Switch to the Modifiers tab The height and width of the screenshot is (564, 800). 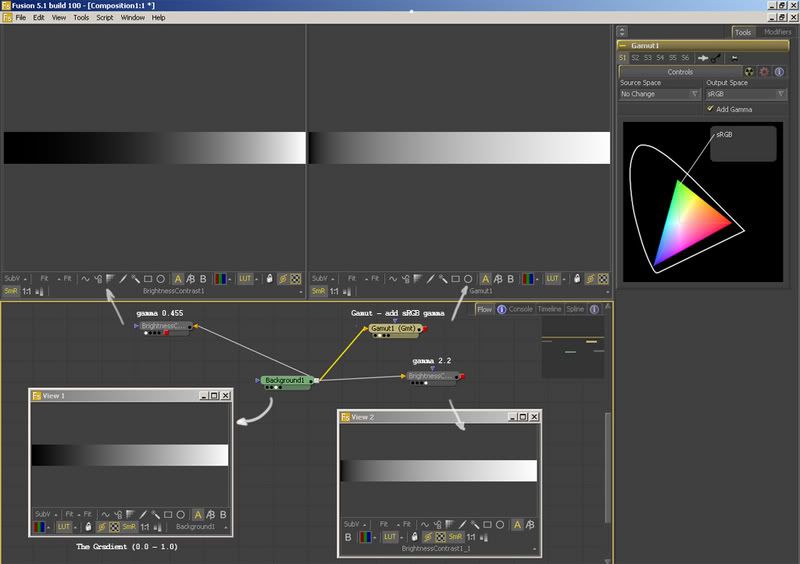click(777, 32)
